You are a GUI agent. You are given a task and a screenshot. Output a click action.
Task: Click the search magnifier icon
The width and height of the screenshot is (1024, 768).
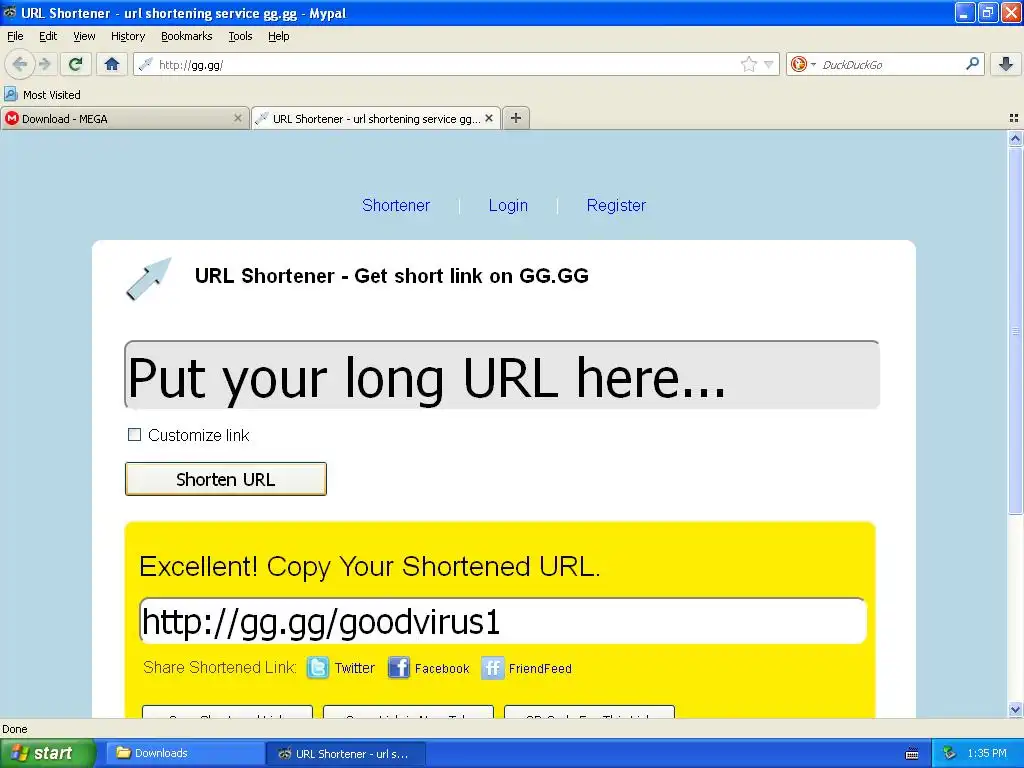[972, 64]
